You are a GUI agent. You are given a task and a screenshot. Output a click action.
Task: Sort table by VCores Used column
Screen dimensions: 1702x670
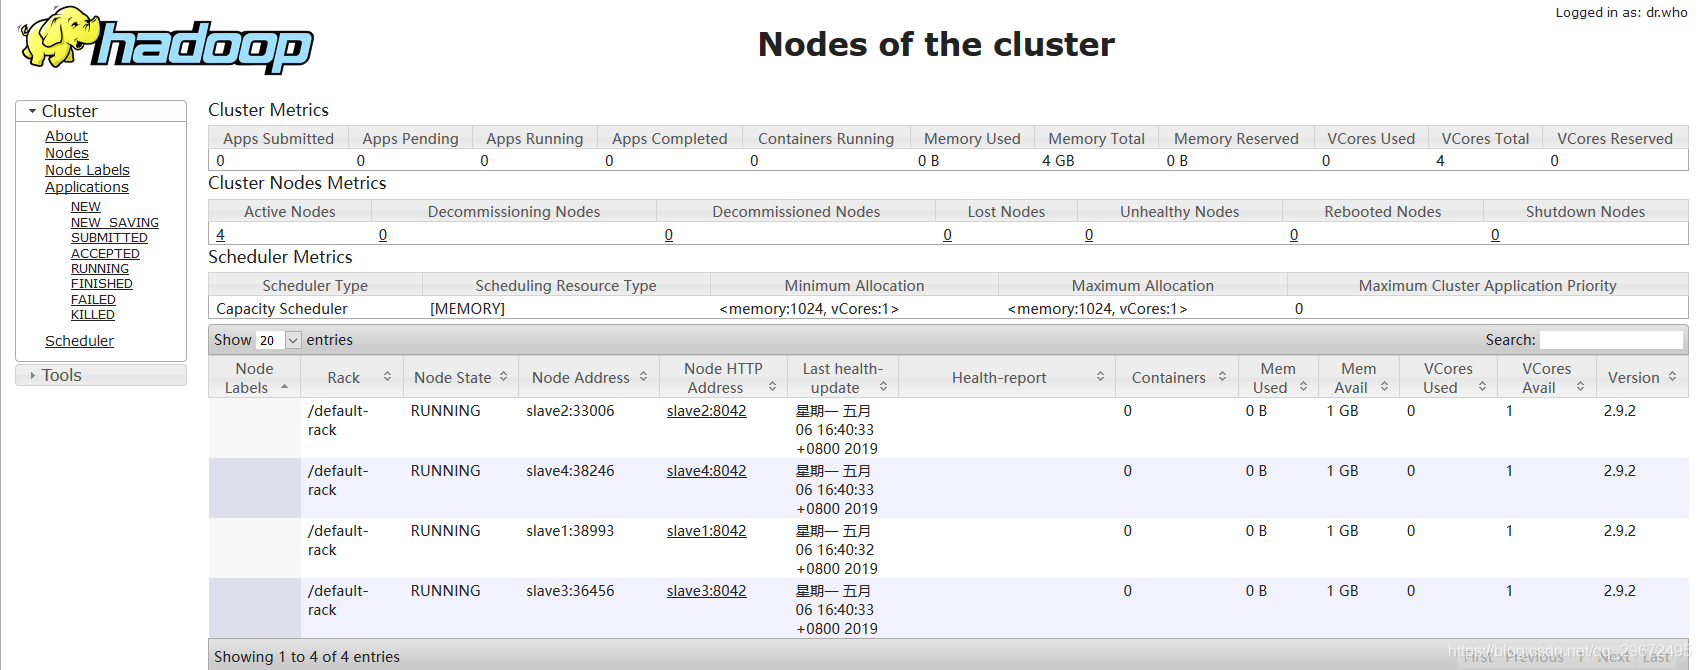(x=1448, y=378)
